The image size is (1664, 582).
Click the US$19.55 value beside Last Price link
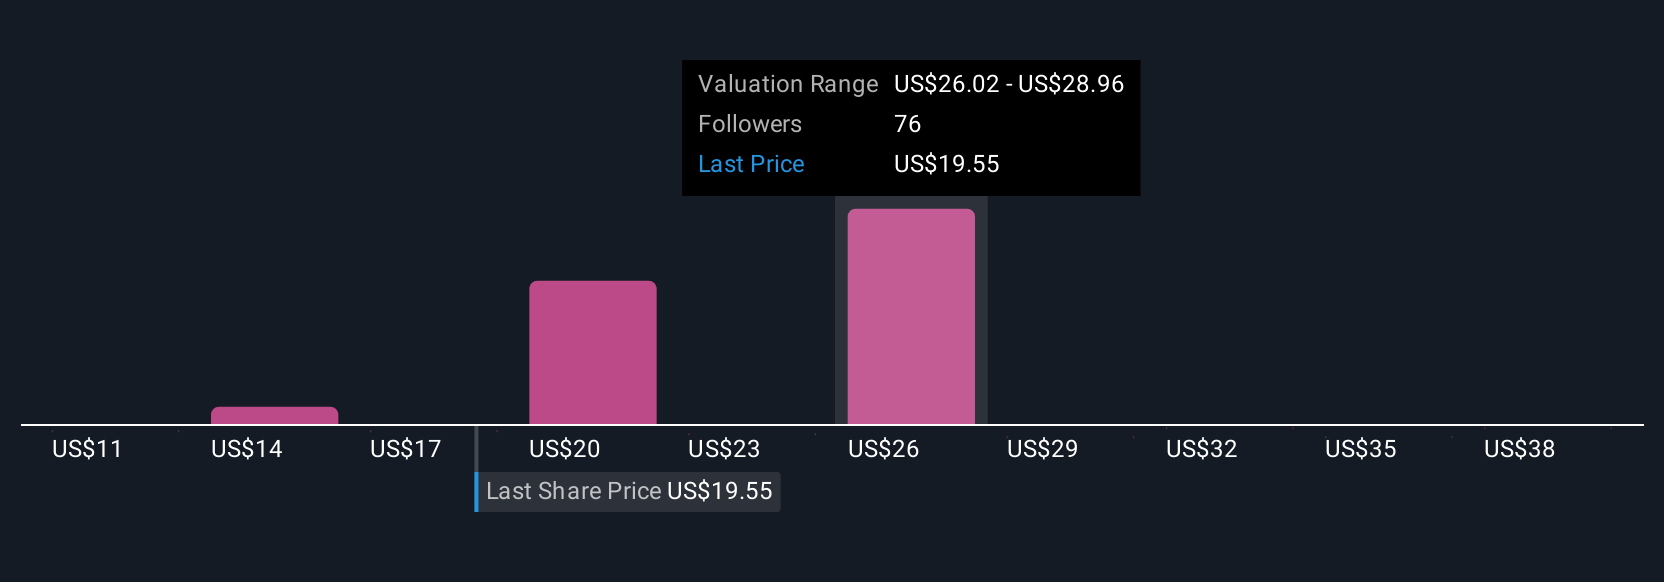pos(946,164)
